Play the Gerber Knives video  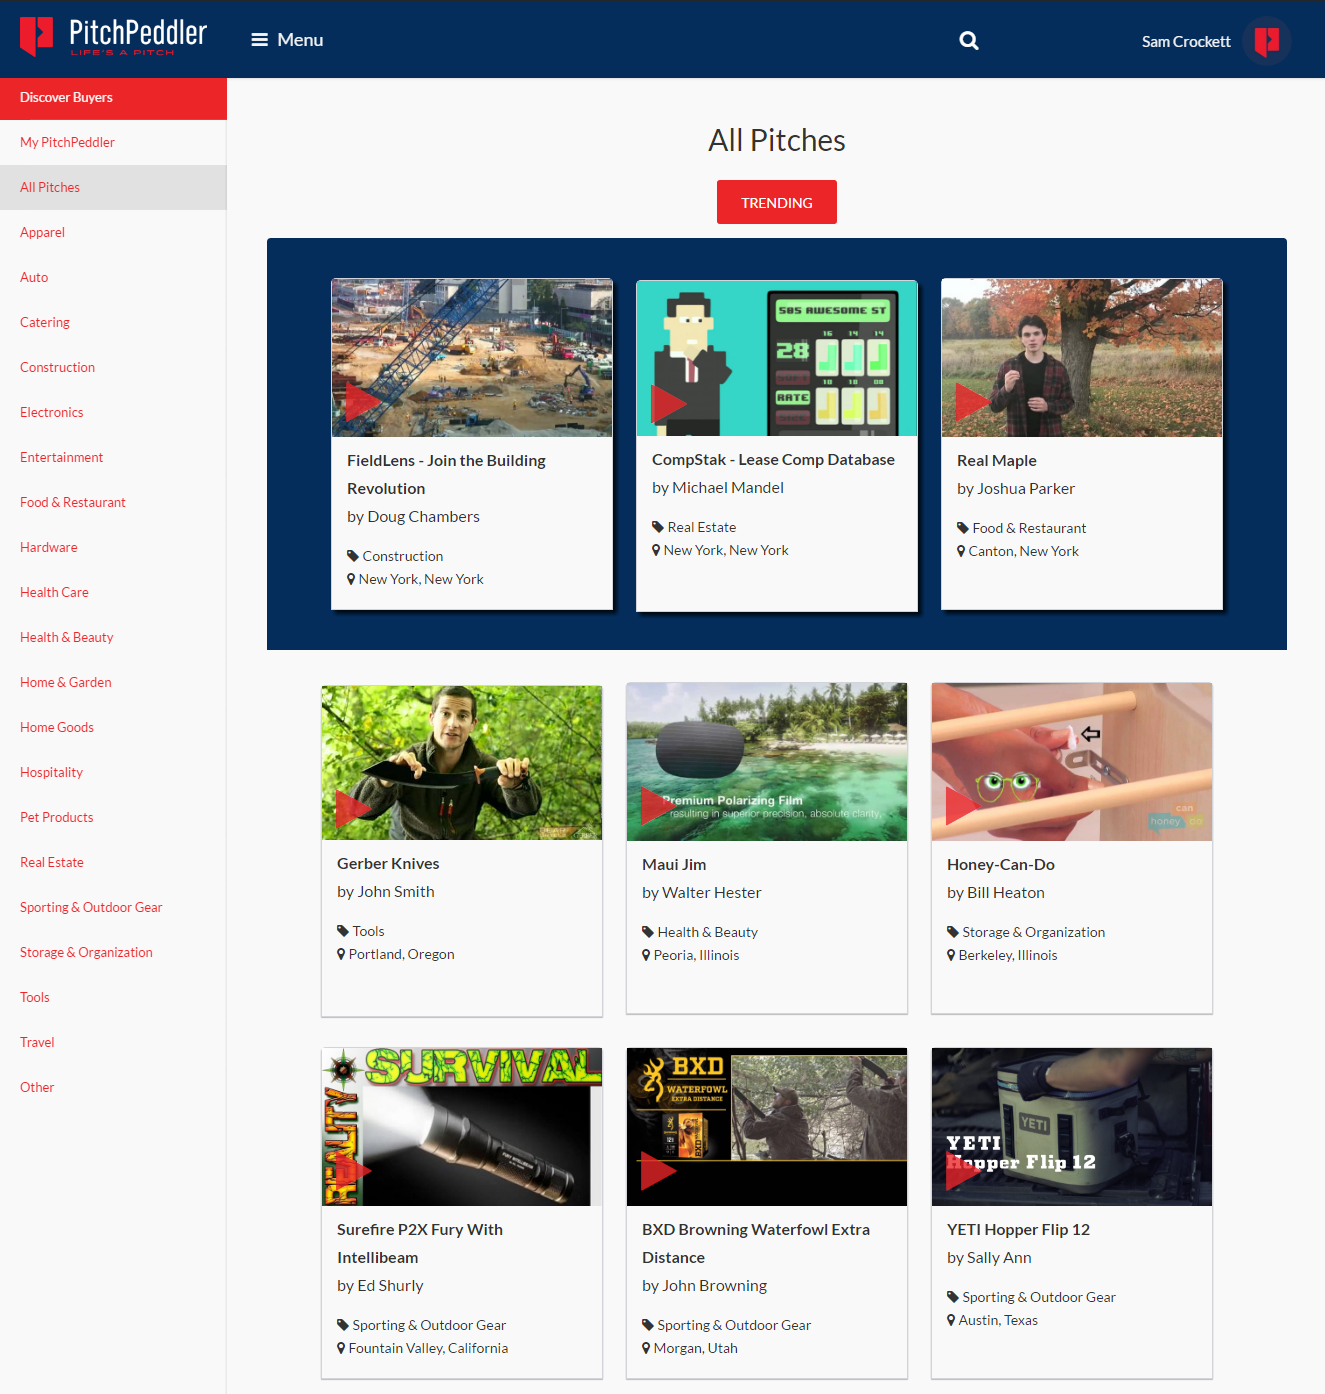pyautogui.click(x=353, y=808)
